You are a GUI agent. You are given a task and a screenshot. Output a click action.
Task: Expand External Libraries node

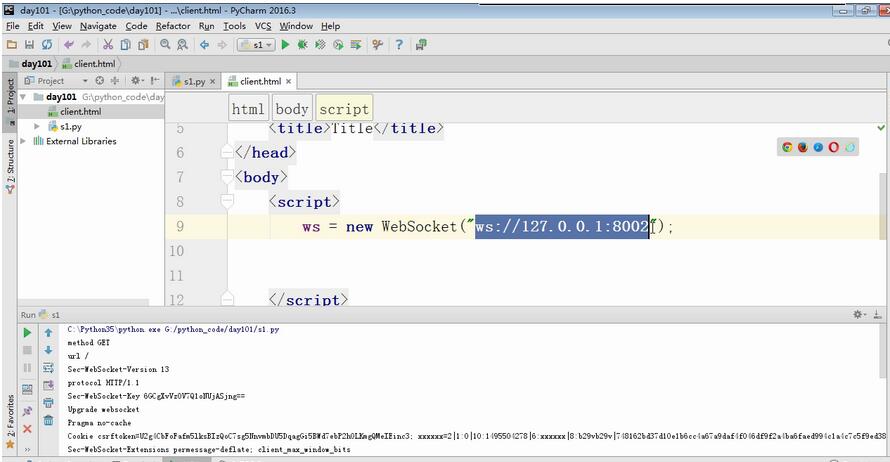(23, 141)
